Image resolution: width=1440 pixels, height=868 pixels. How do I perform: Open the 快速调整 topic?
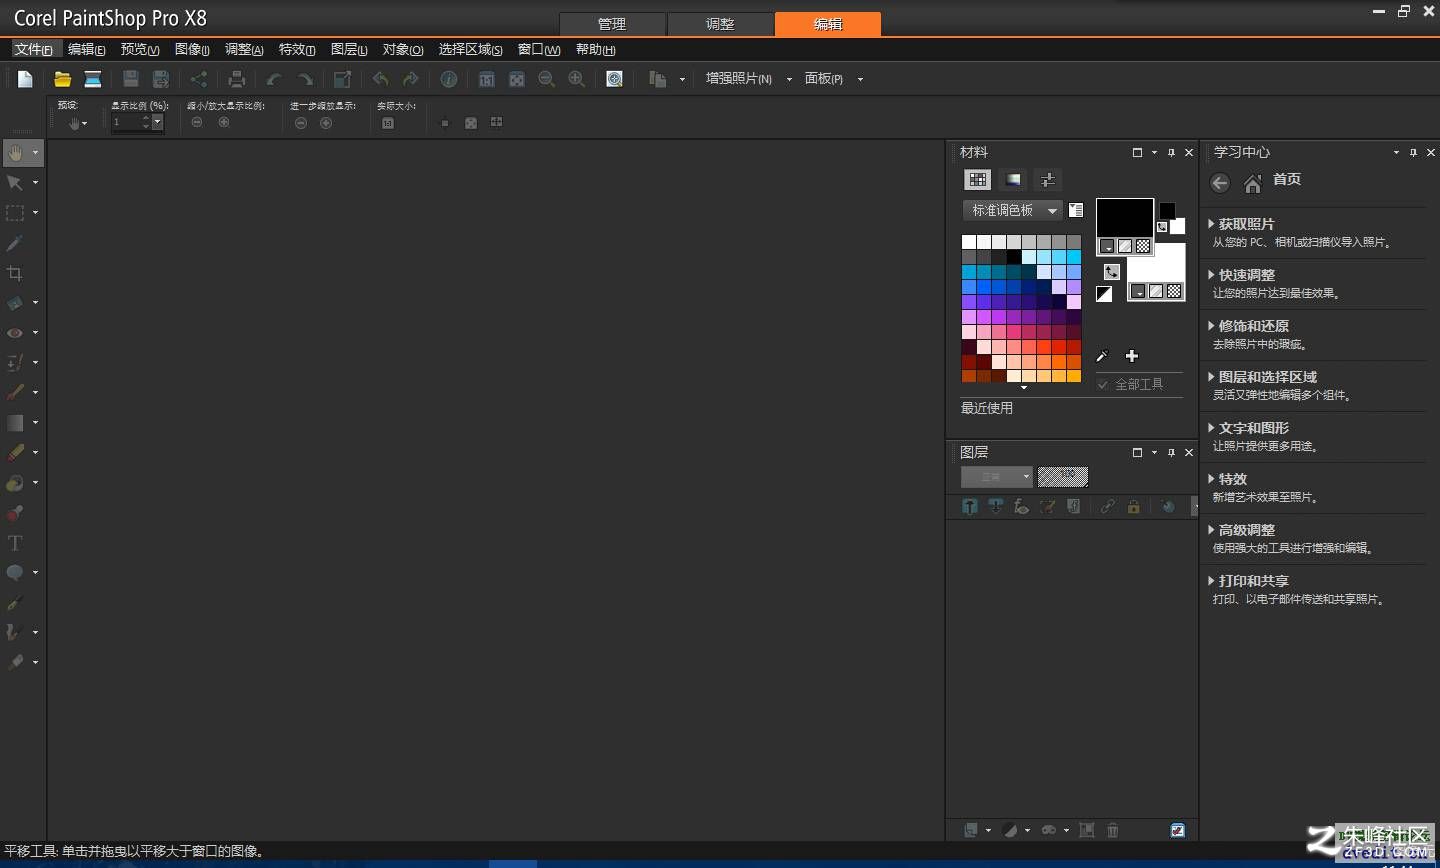[1246, 275]
